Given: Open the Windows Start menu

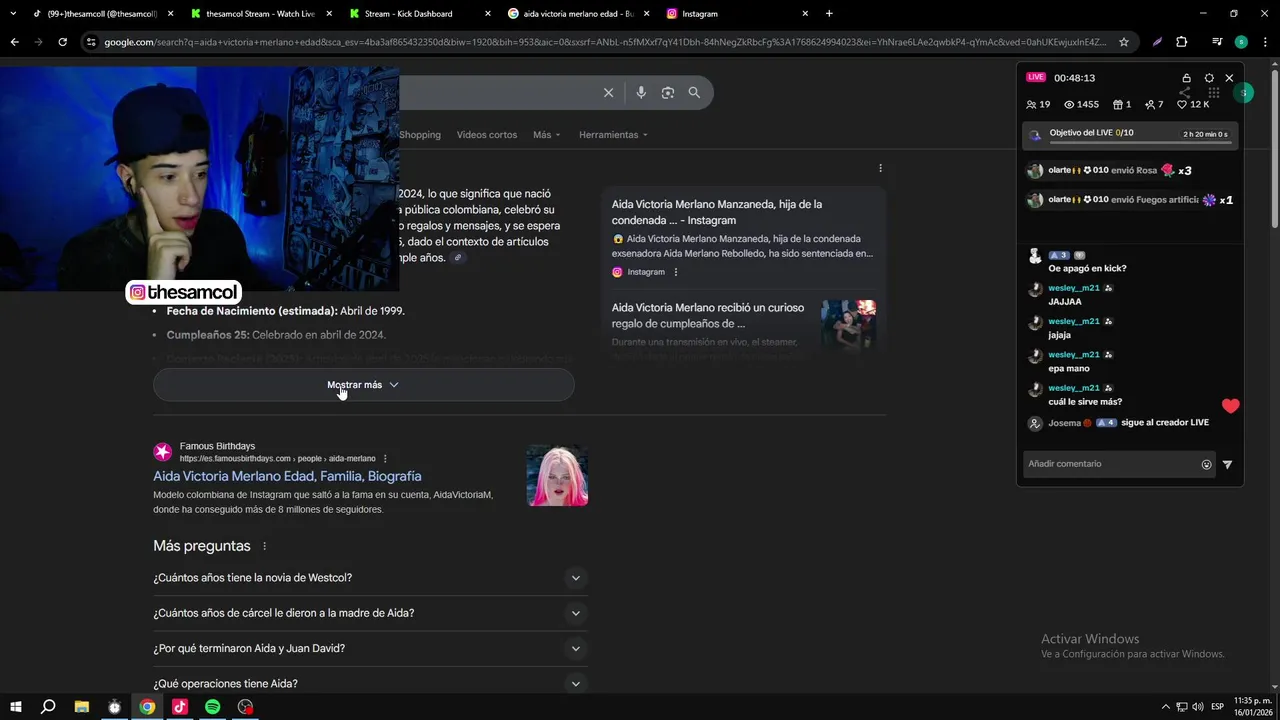Looking at the screenshot, I should point(15,707).
